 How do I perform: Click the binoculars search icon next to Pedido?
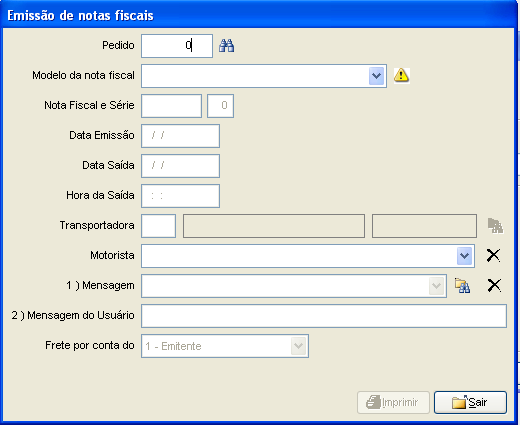(x=227, y=46)
